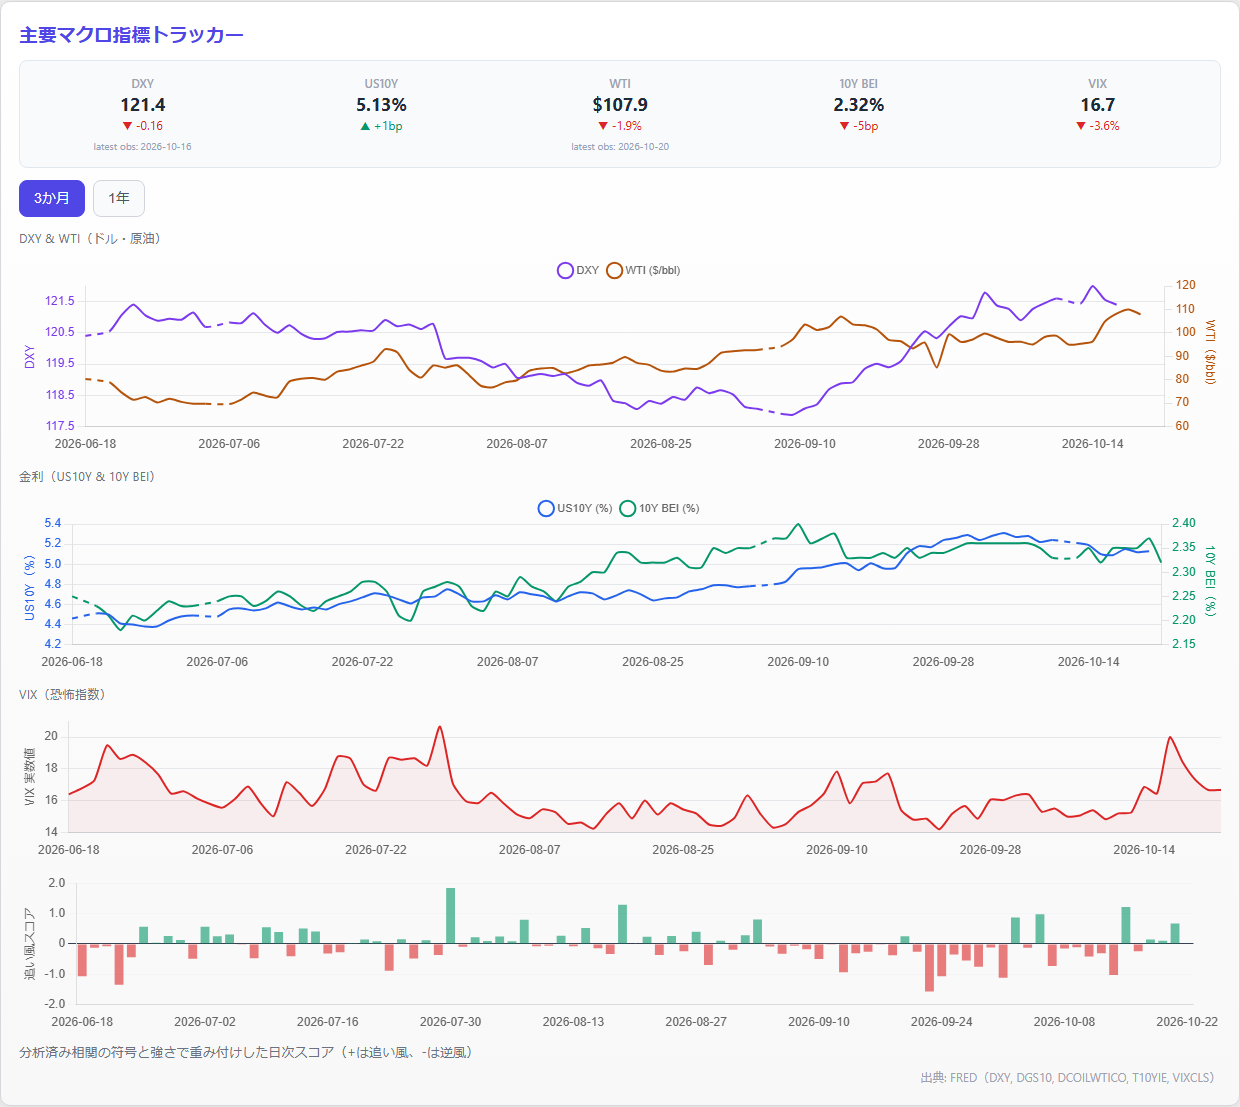Click the title 主要マクロ指標トラッカー
The height and width of the screenshot is (1107, 1240).
point(132,35)
